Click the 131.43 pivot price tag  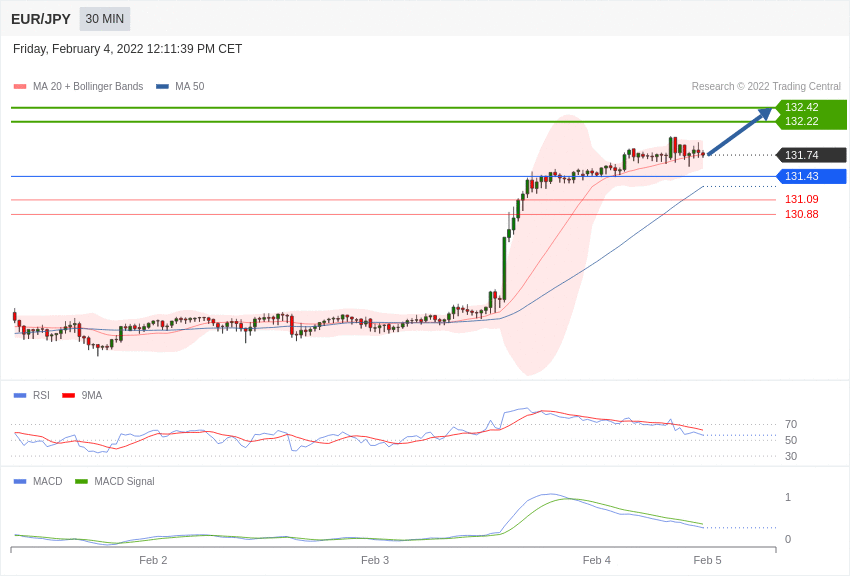[x=812, y=176]
